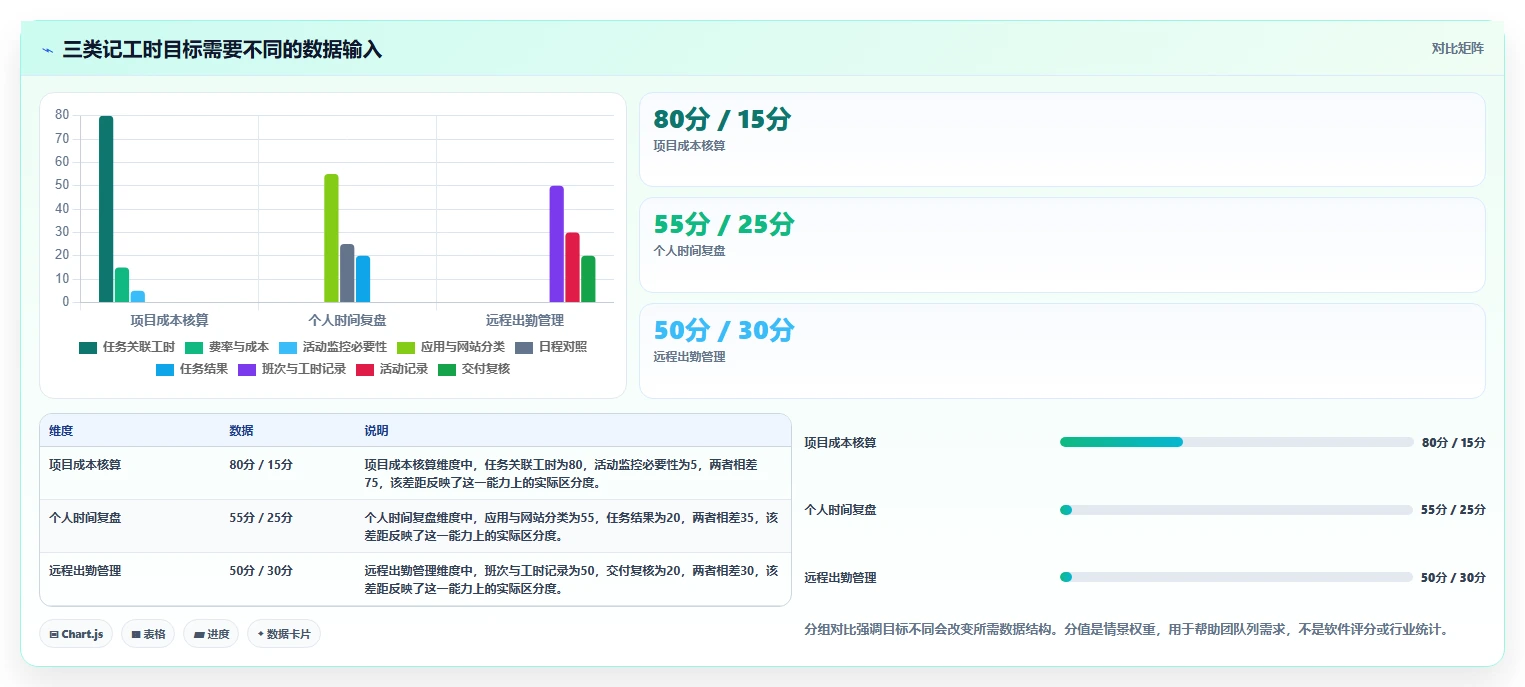This screenshot has width=1525, height=687.
Task: Select the 80分 / 15分 data card
Action: pyautogui.click(x=1062, y=140)
